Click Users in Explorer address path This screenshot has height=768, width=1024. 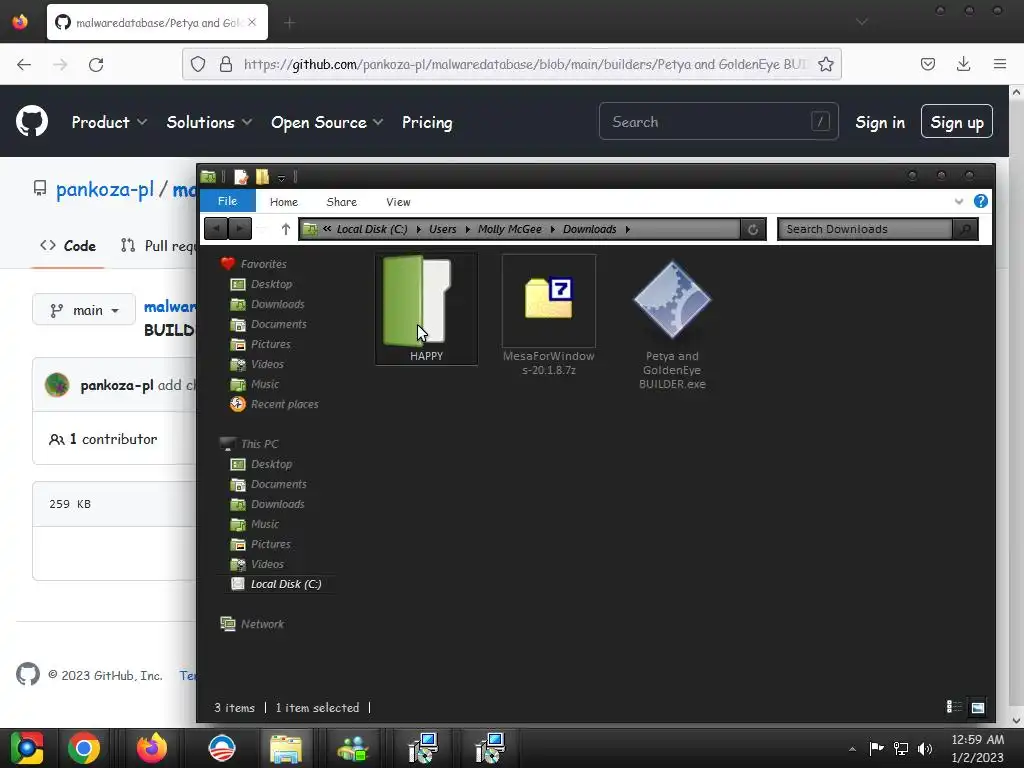(442, 229)
